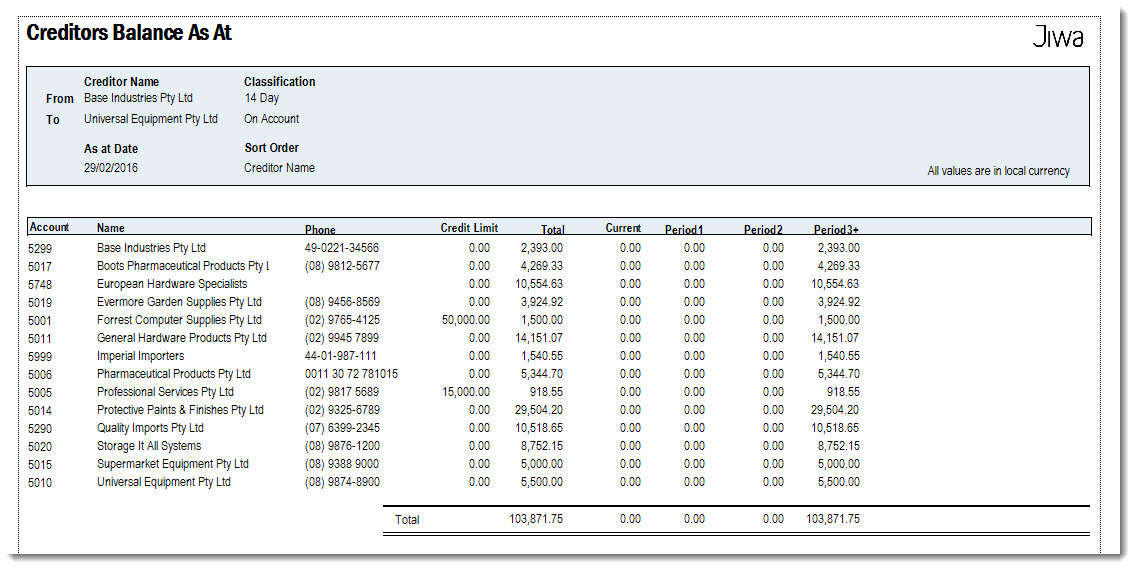The height and width of the screenshot is (569, 1135).
Task: Select On Account classification value
Action: 271,119
